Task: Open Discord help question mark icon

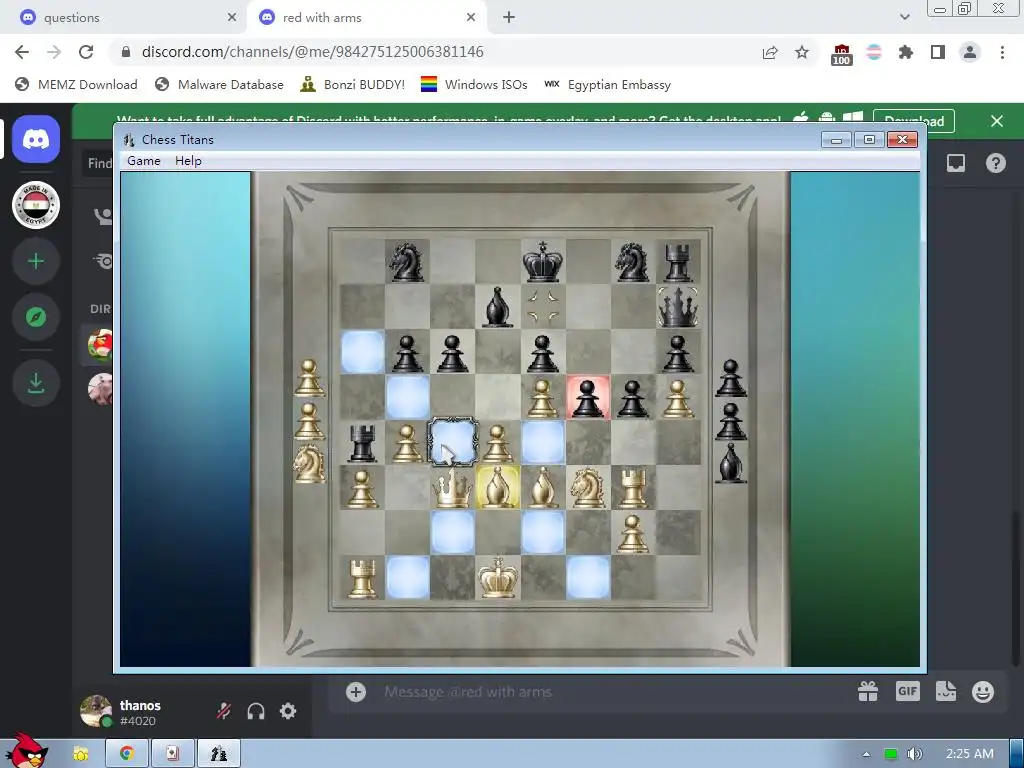Action: (995, 163)
